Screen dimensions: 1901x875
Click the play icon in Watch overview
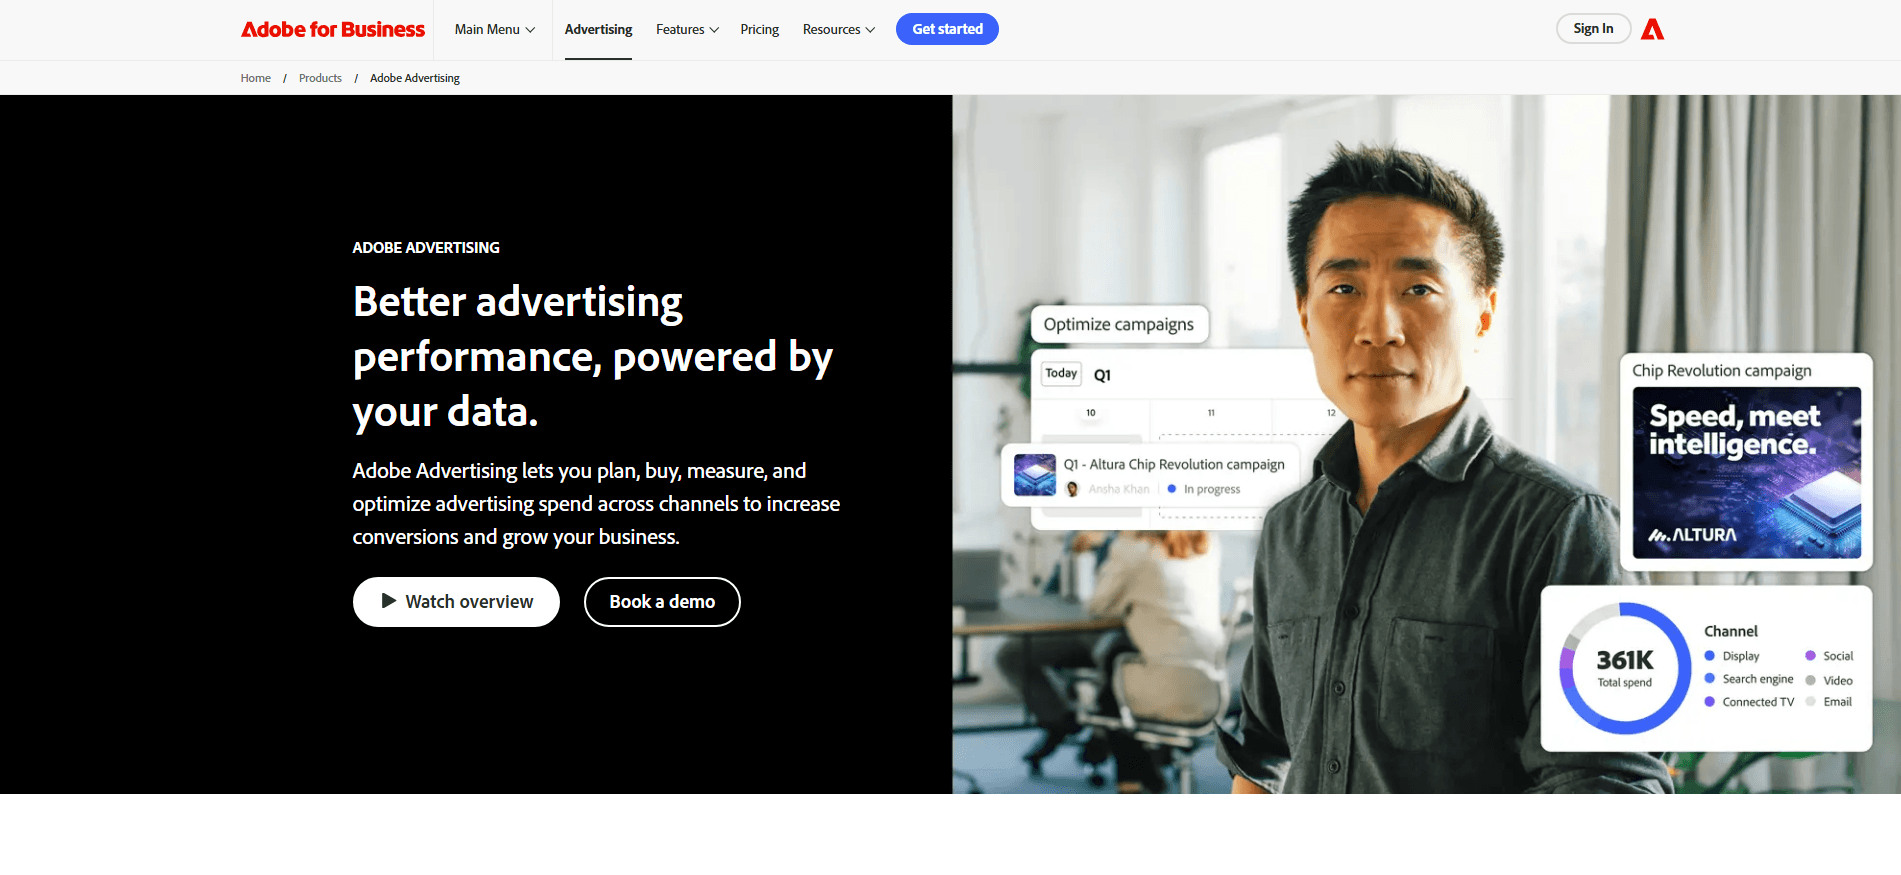(x=388, y=601)
